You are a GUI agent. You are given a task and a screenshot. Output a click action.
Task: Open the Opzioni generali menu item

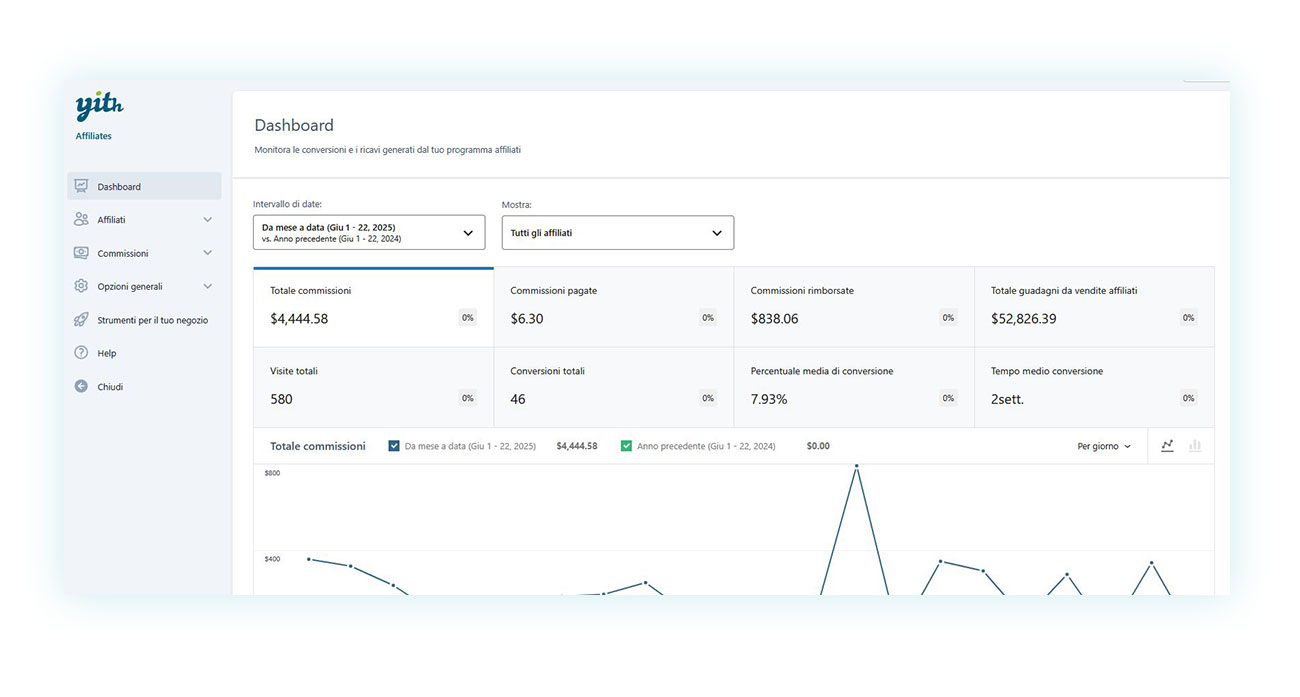pos(144,286)
